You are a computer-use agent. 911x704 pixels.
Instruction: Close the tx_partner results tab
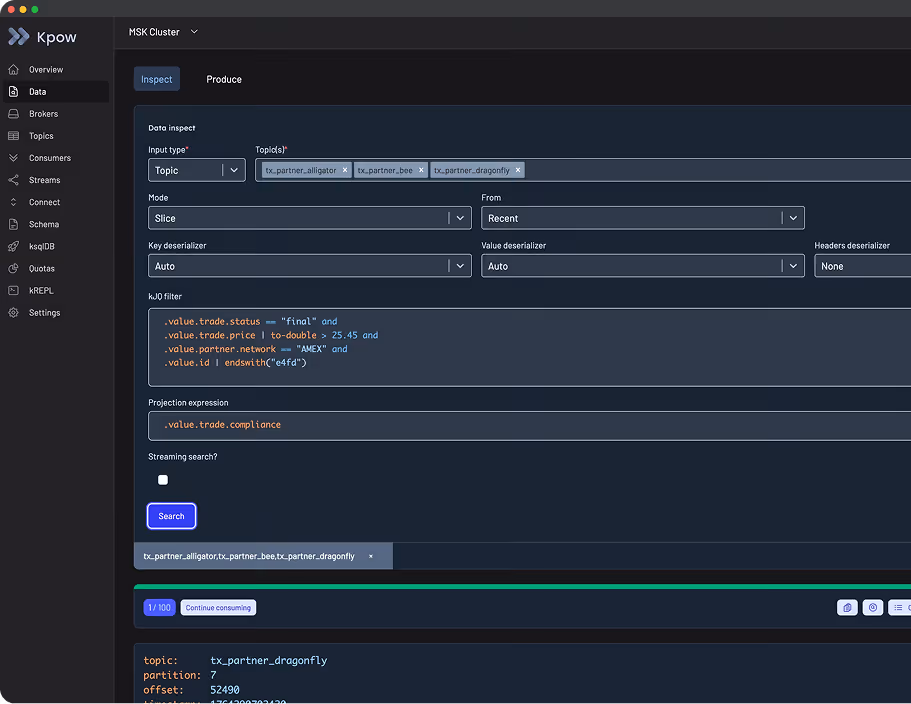(x=371, y=556)
